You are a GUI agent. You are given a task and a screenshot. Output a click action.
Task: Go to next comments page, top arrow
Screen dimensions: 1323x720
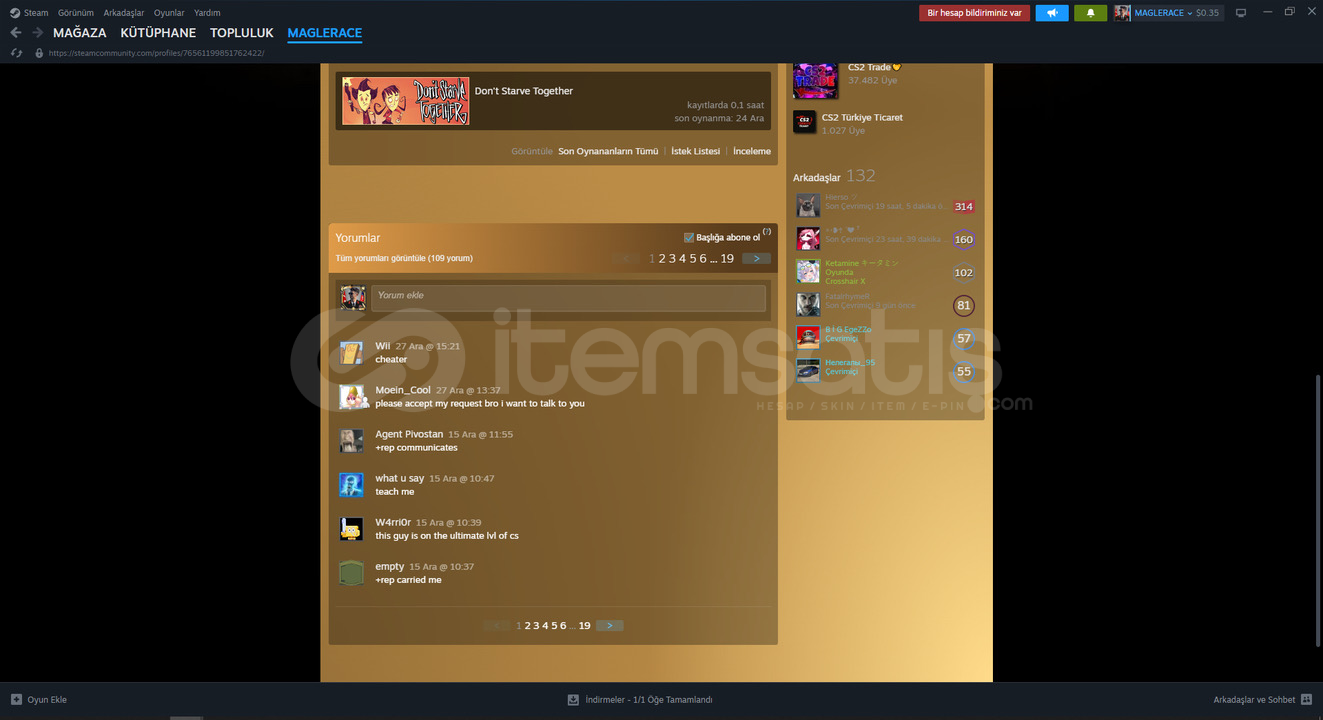(x=757, y=258)
